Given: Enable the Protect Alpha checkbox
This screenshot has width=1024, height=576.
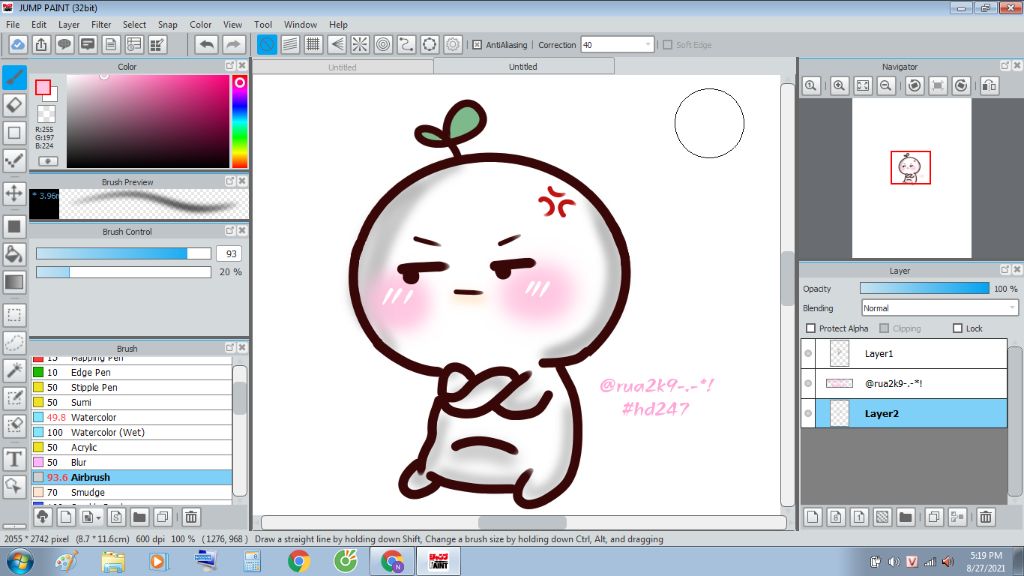Looking at the screenshot, I should point(811,328).
